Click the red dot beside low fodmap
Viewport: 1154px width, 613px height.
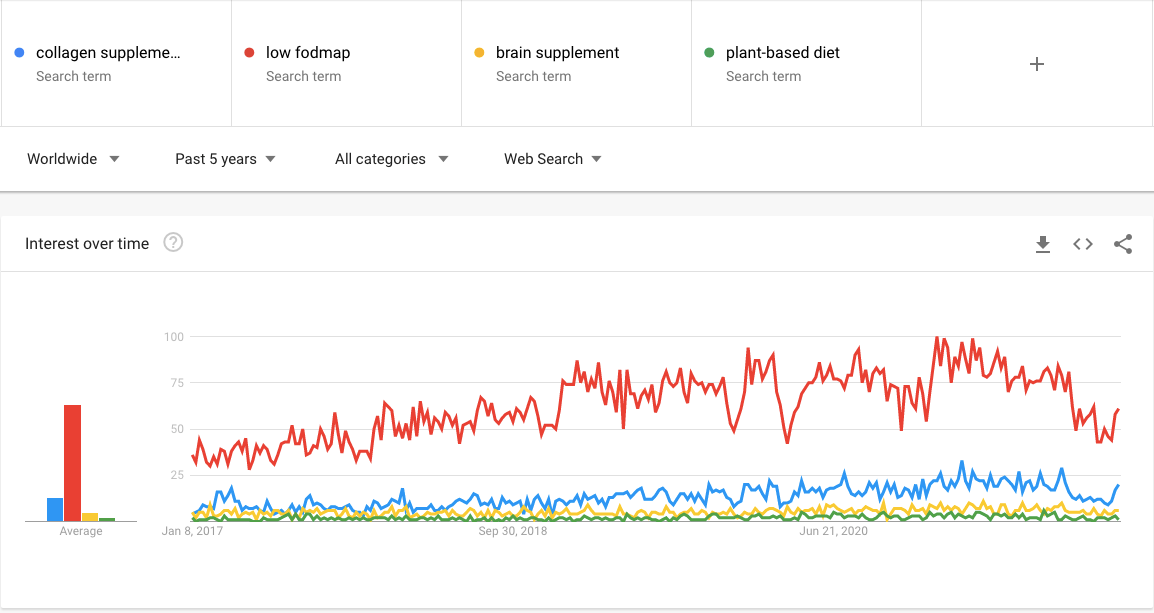click(x=250, y=53)
